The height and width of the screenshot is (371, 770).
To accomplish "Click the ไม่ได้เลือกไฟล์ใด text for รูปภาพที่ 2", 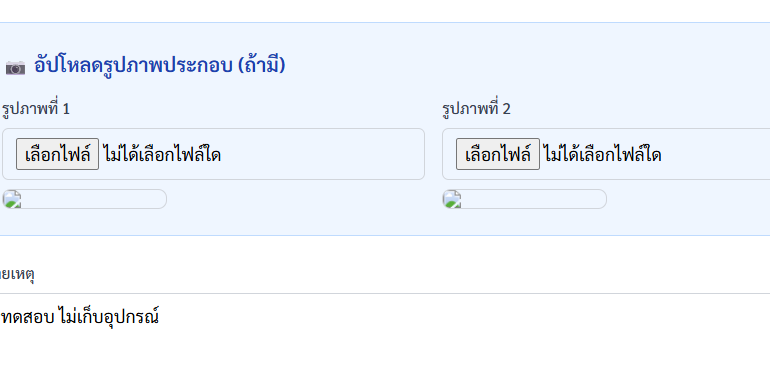I will tap(602, 154).
